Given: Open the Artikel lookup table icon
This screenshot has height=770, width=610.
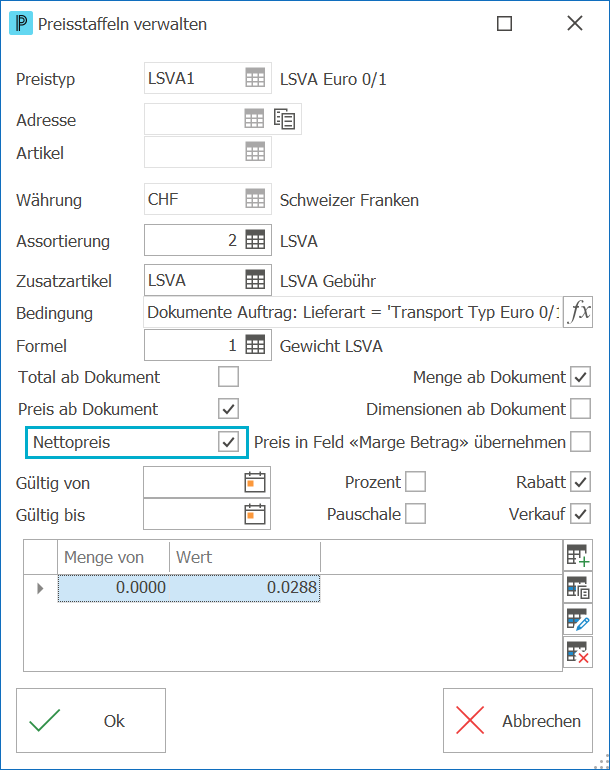Looking at the screenshot, I should click(x=255, y=152).
